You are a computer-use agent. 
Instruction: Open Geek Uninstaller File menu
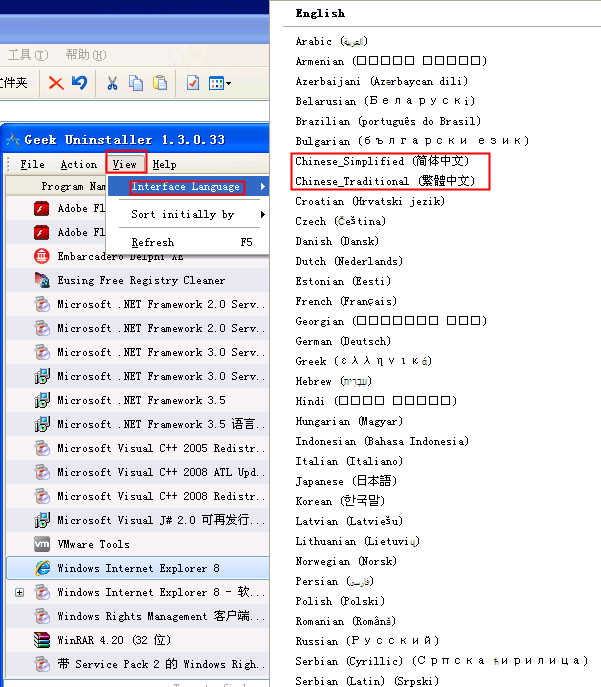[32, 164]
